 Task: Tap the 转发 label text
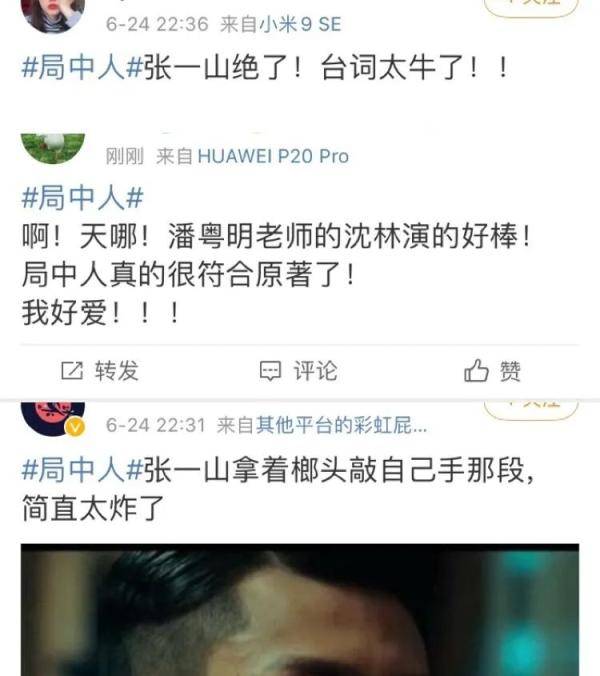pos(117,371)
